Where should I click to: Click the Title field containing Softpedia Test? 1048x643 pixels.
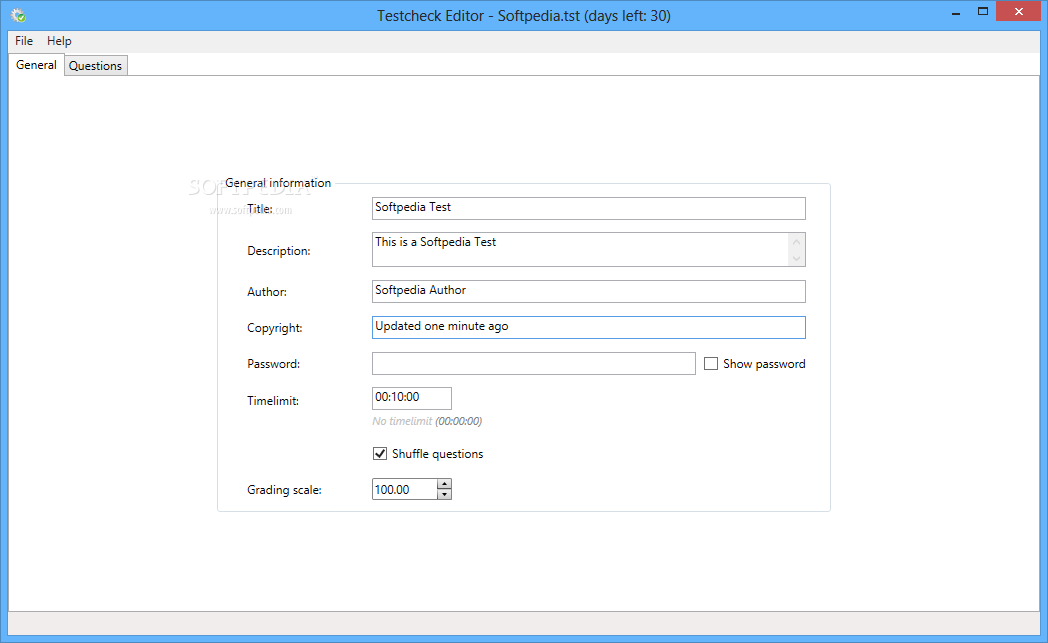588,208
